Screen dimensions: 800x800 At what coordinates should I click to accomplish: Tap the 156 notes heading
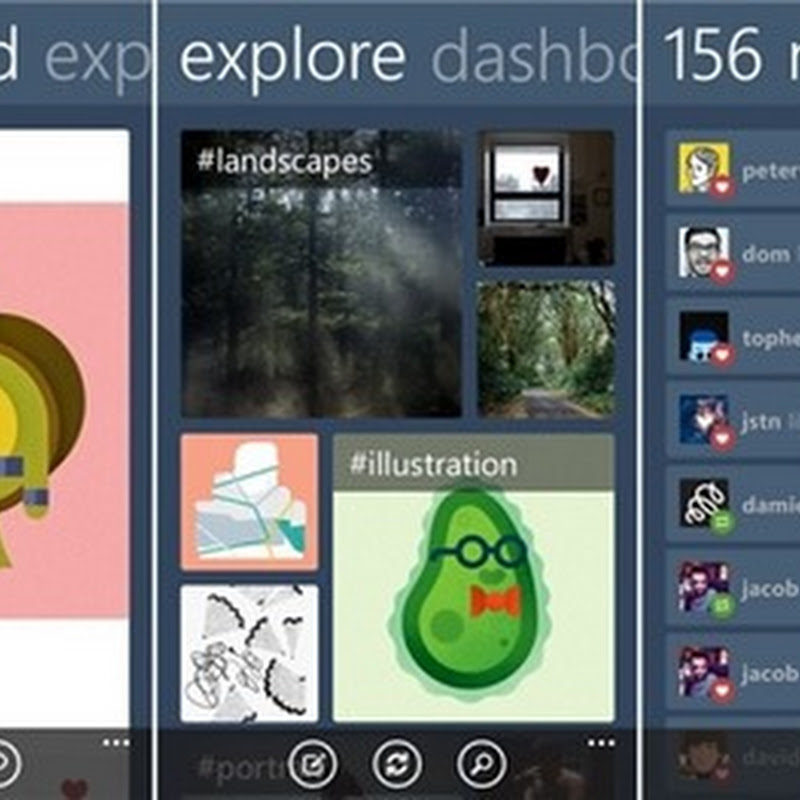tap(731, 55)
